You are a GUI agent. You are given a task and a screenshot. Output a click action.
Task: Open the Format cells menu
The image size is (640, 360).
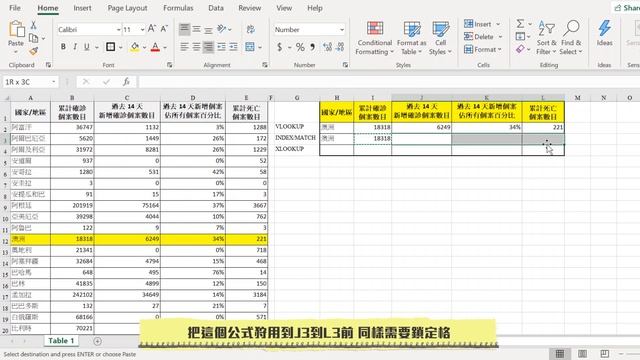pos(482,49)
